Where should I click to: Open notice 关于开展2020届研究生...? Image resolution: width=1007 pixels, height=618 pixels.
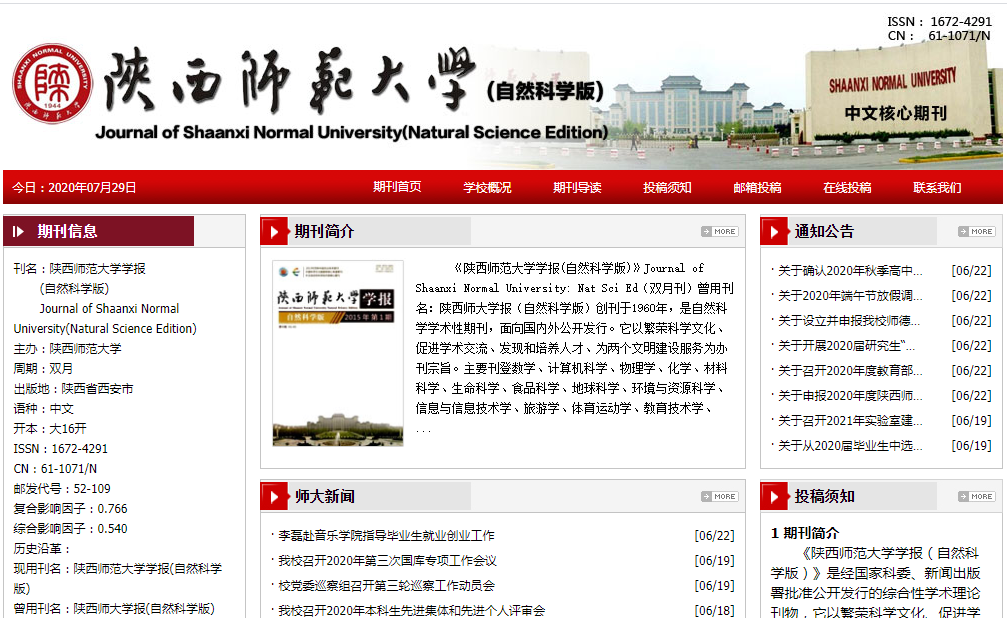tap(846, 346)
